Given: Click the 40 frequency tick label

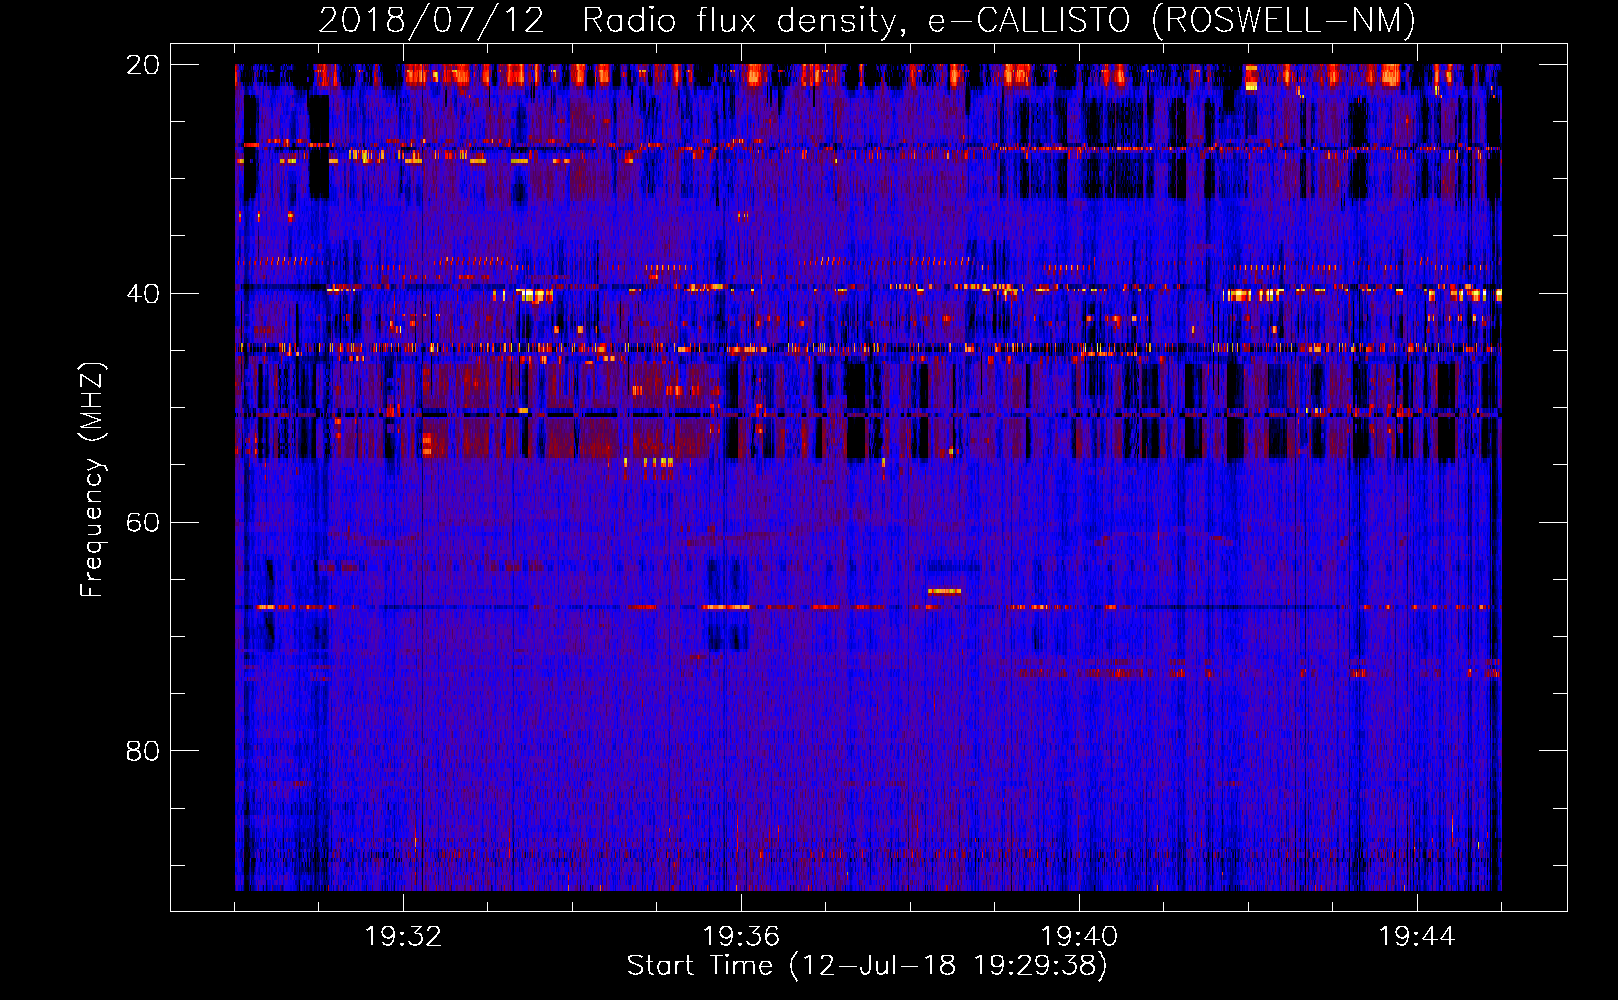Looking at the screenshot, I should (142, 294).
